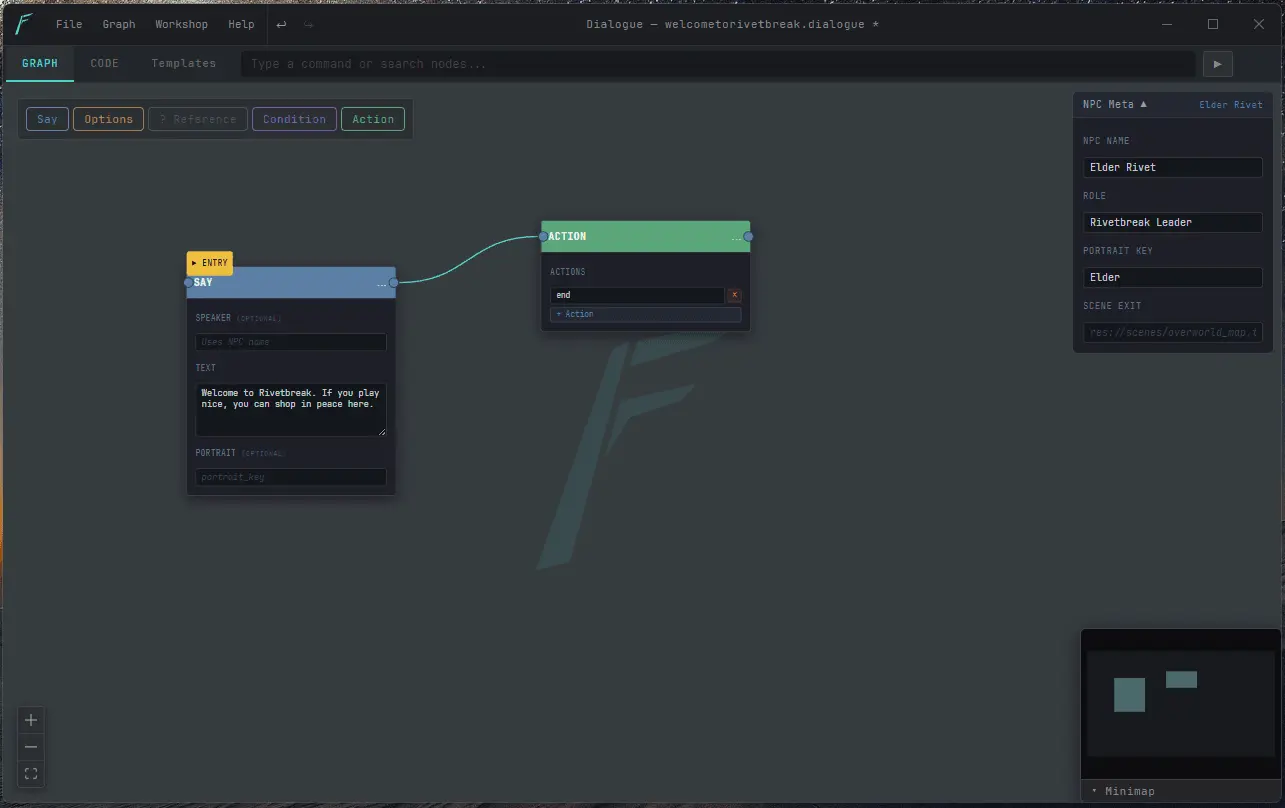Open the File menu
Image resolution: width=1285 pixels, height=808 pixels.
69,24
